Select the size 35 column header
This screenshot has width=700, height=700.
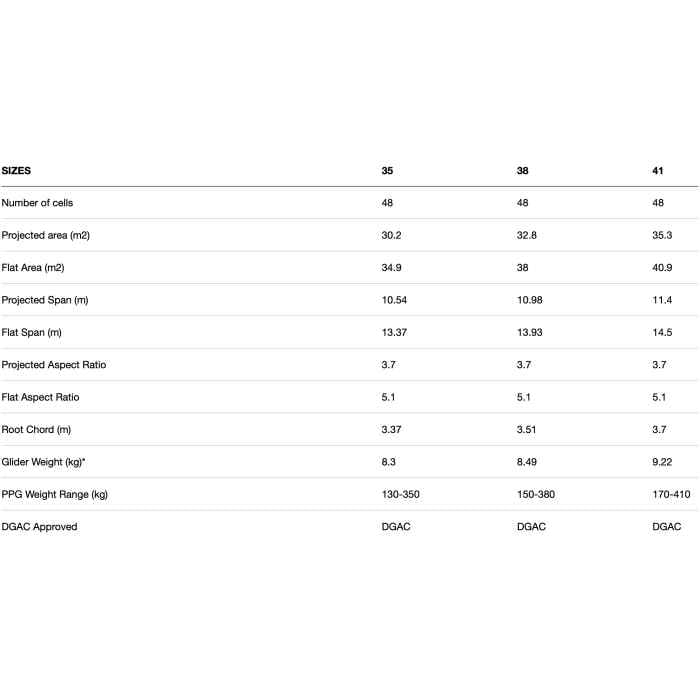pyautogui.click(x=387, y=171)
